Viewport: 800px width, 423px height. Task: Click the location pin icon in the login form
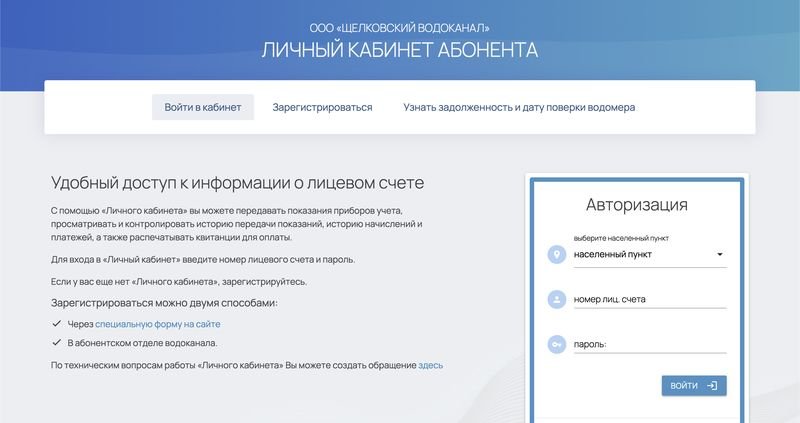555,255
